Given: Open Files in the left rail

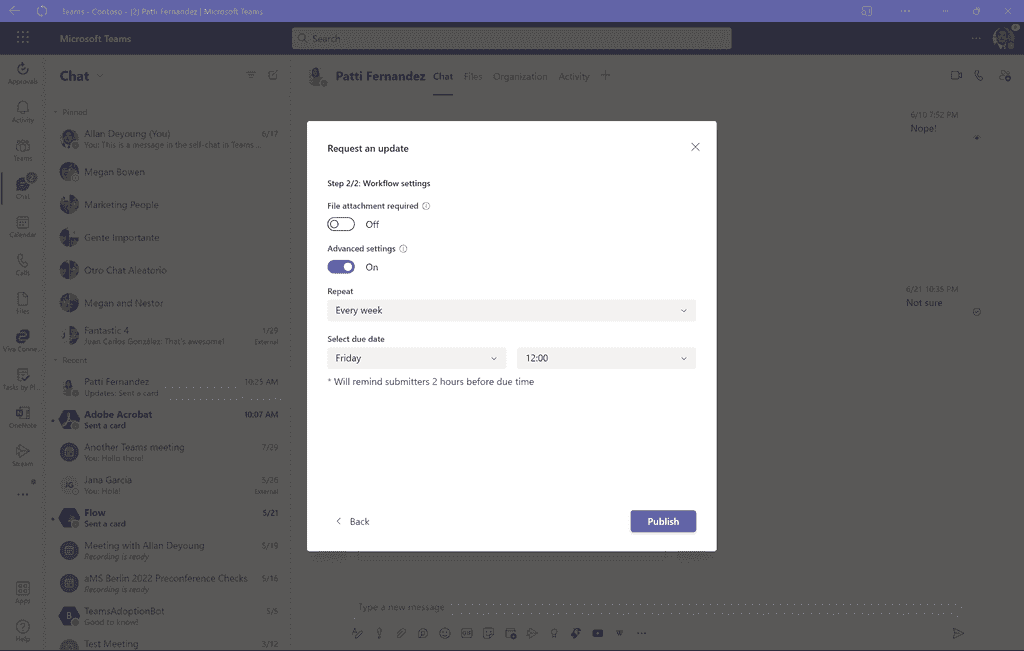Looking at the screenshot, I should pyautogui.click(x=22, y=302).
